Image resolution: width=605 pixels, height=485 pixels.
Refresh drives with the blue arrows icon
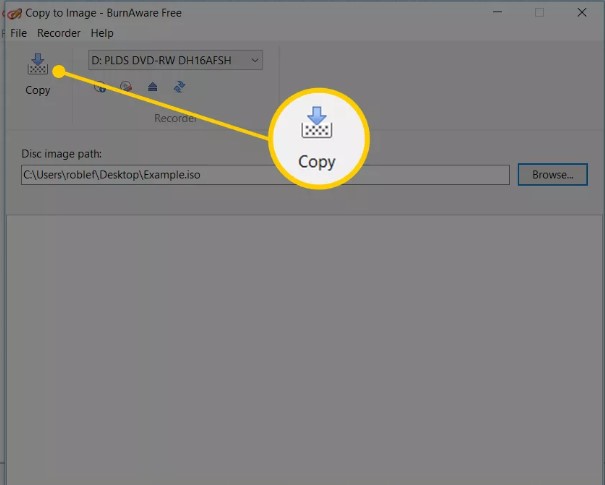pos(179,87)
